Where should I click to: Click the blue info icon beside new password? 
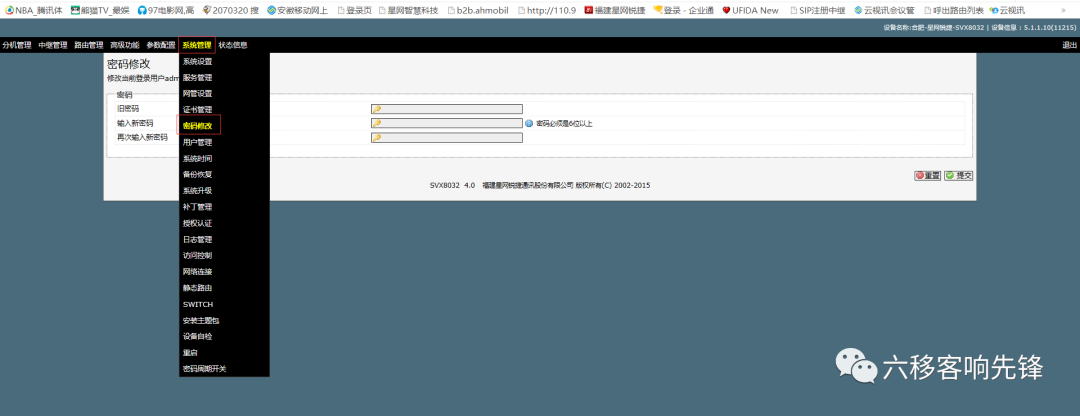point(529,124)
